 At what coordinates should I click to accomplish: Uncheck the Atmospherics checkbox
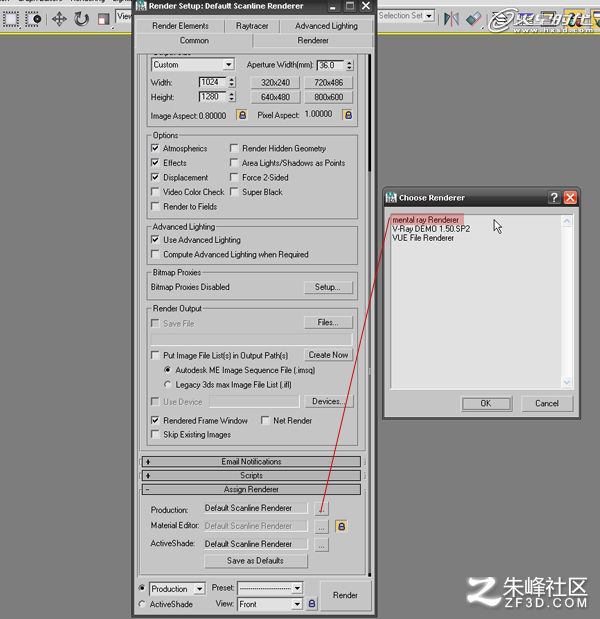(x=155, y=148)
